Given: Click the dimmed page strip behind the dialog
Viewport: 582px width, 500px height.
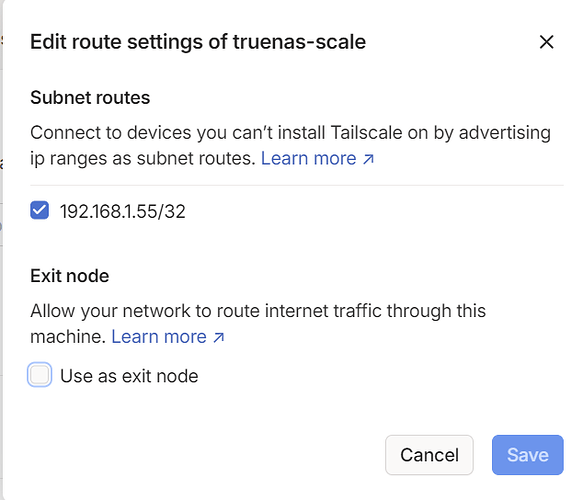Looking at the screenshot, I should [x=1, y=250].
